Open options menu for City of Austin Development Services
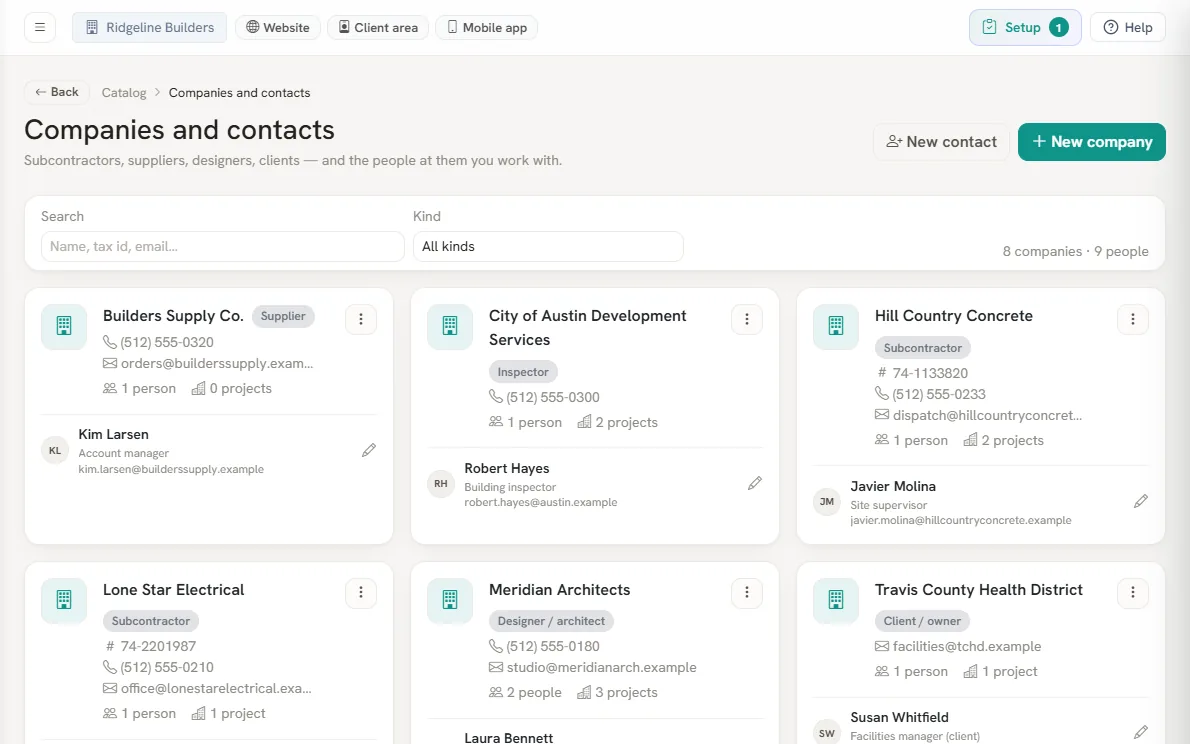 tap(747, 319)
